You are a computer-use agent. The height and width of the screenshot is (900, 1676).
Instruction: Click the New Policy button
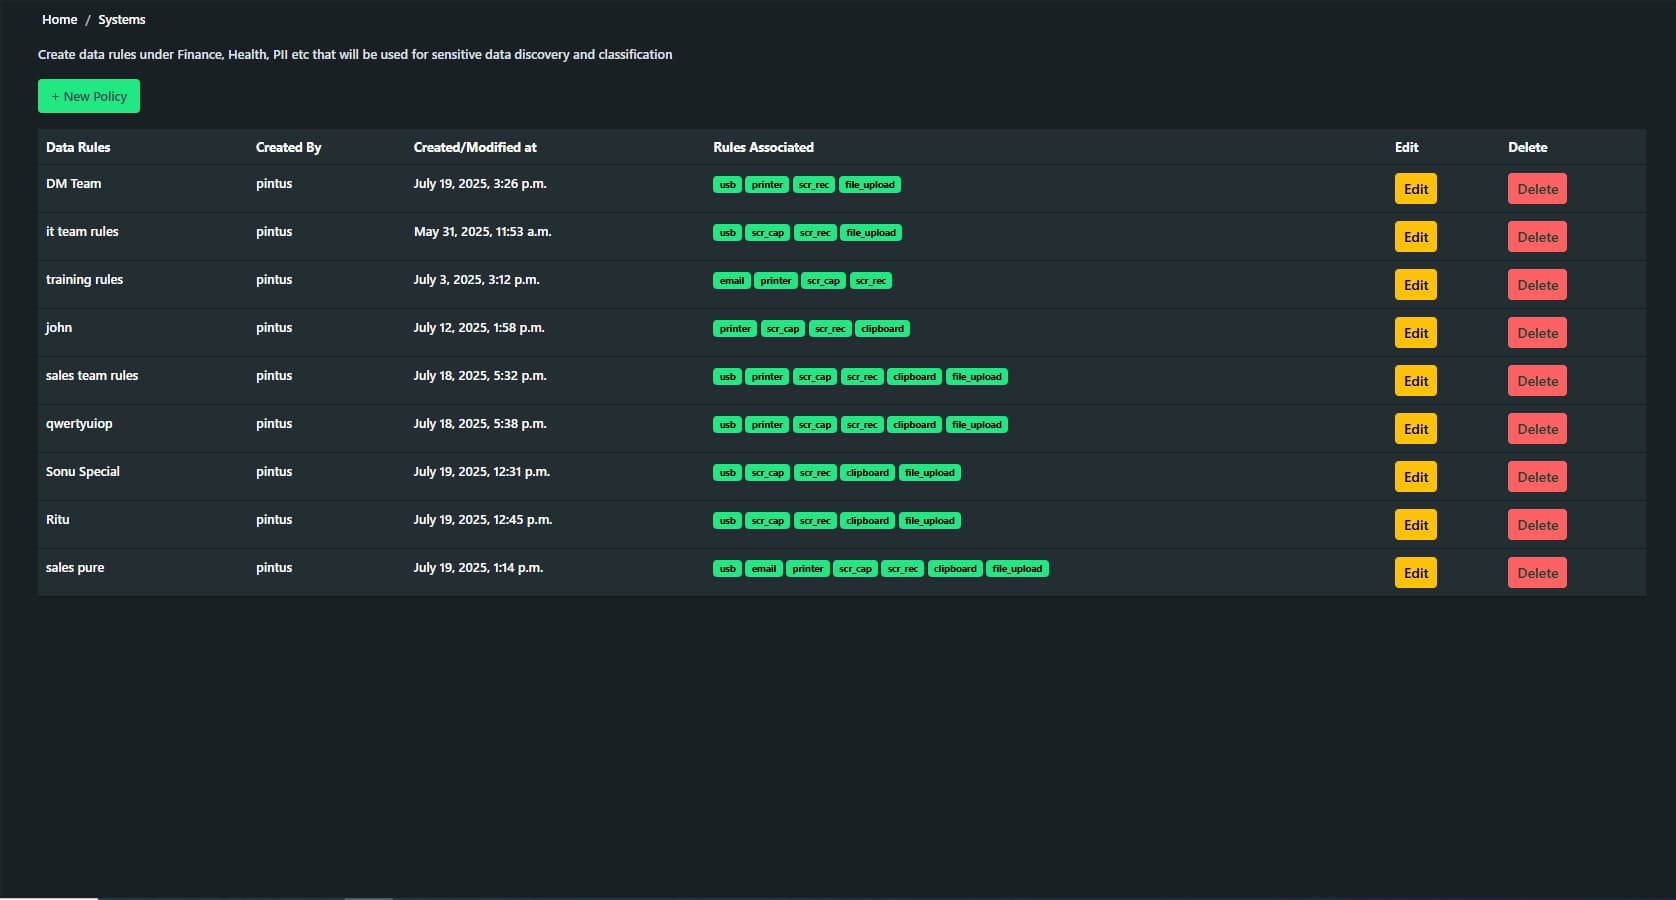point(89,96)
